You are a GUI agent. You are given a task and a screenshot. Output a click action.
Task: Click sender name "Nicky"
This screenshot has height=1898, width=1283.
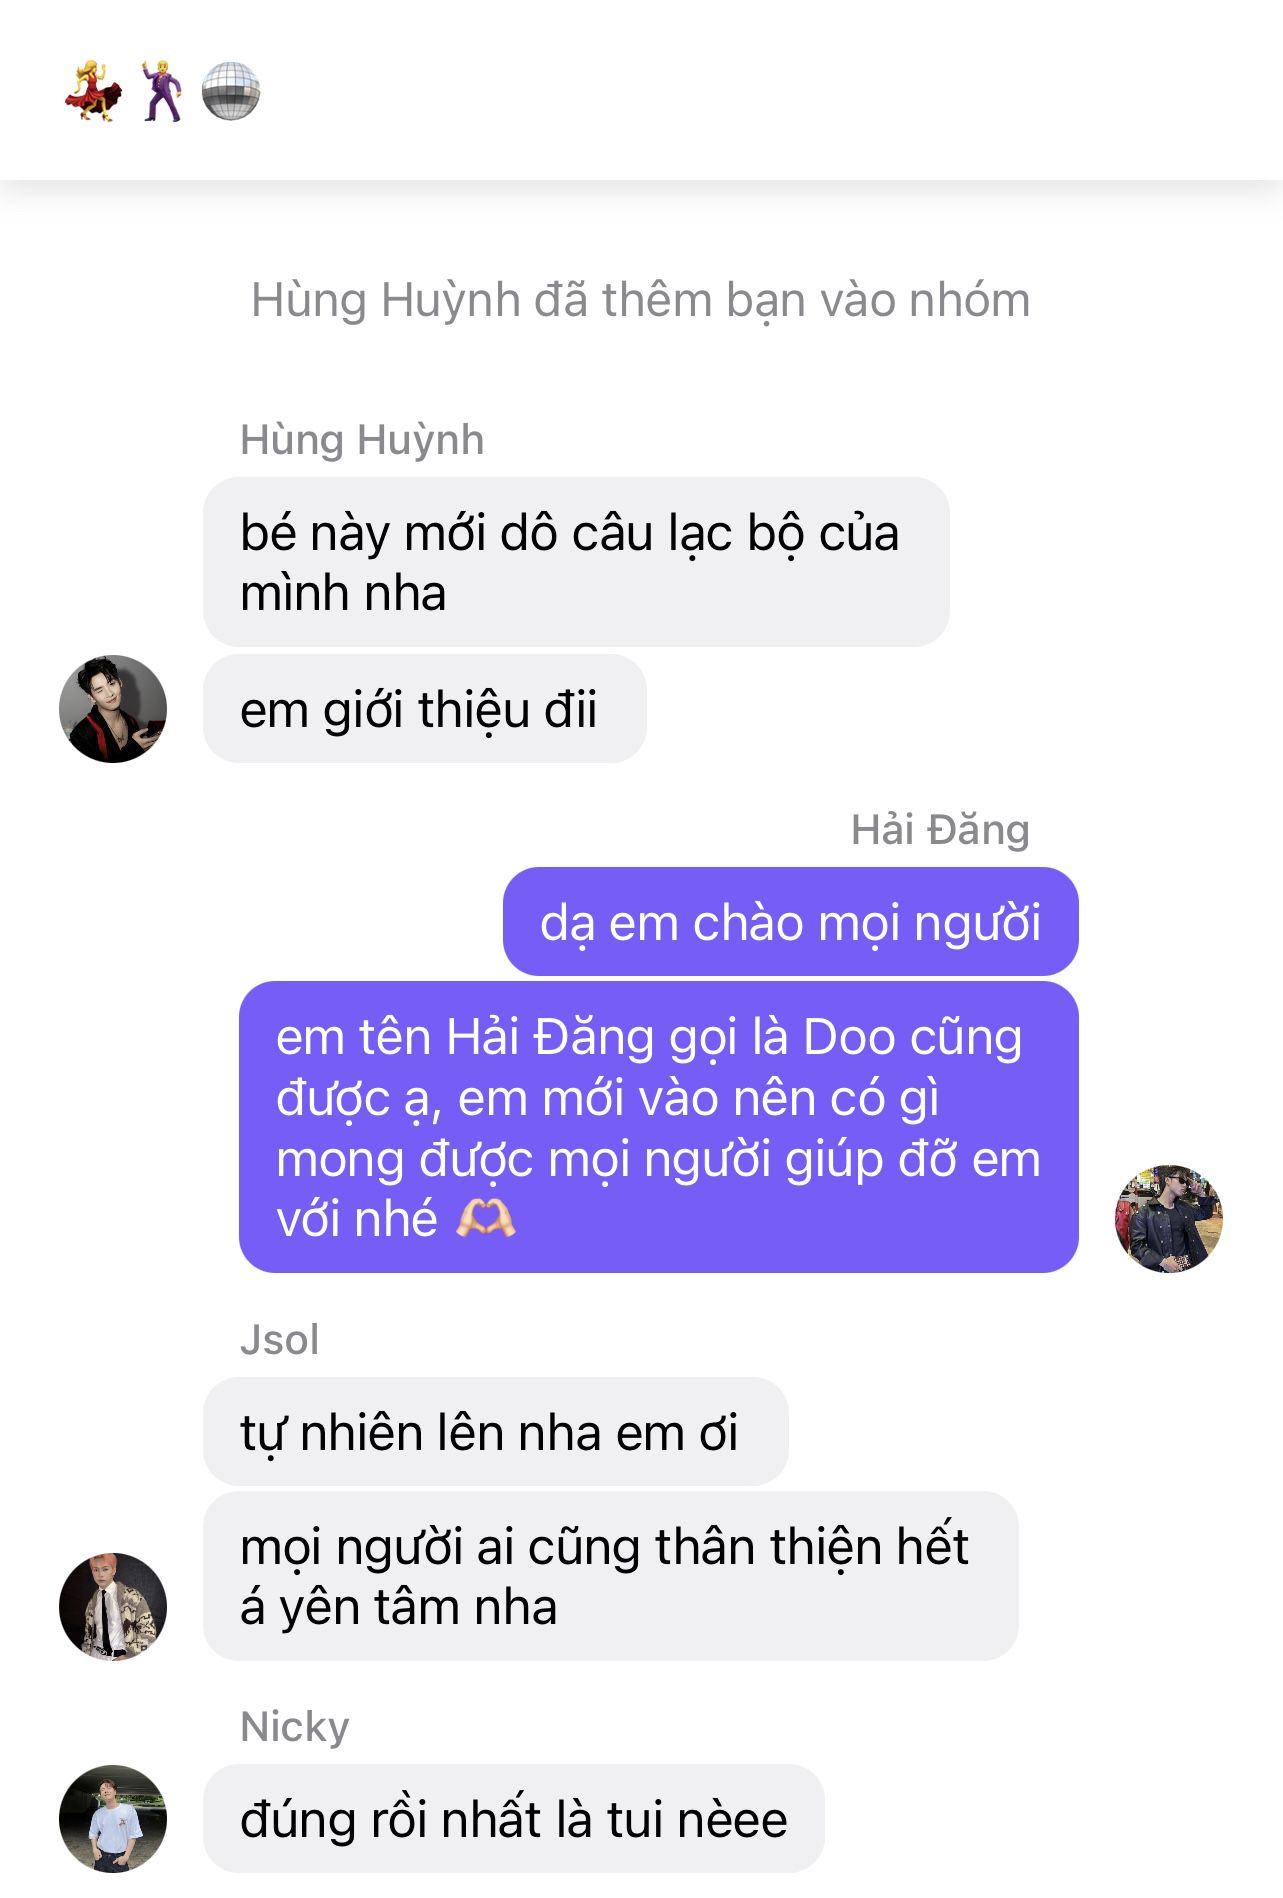click(295, 1727)
